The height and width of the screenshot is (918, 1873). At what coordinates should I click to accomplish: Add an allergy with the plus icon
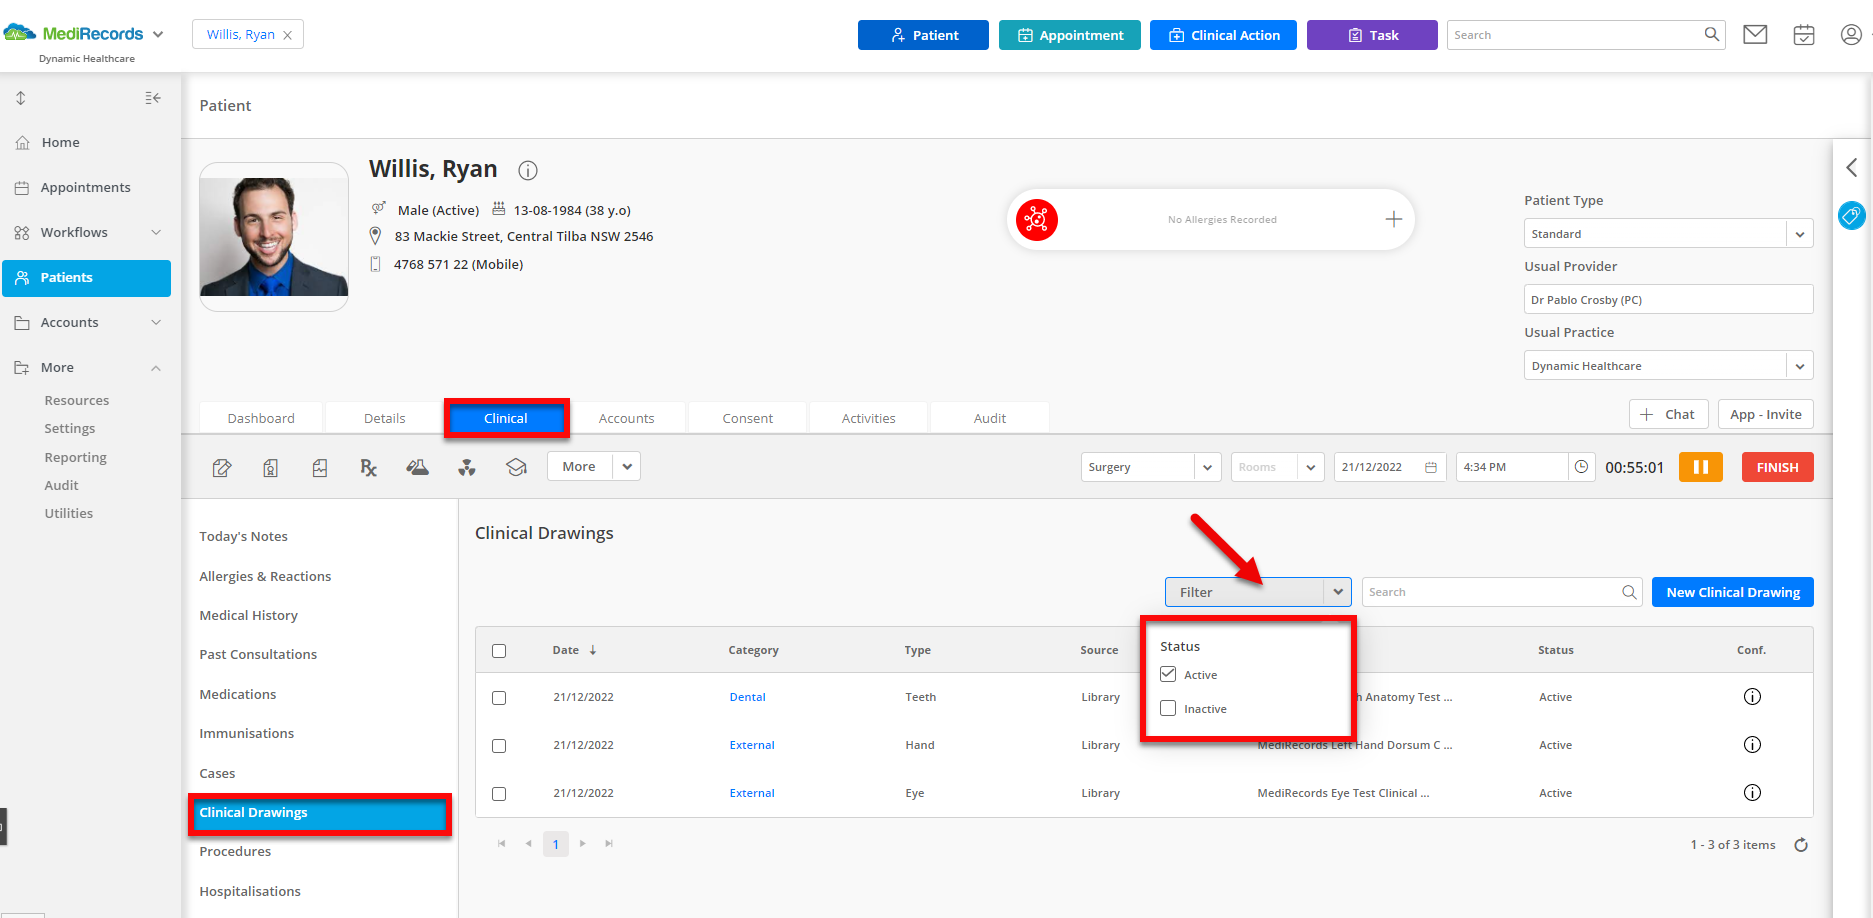click(x=1394, y=219)
